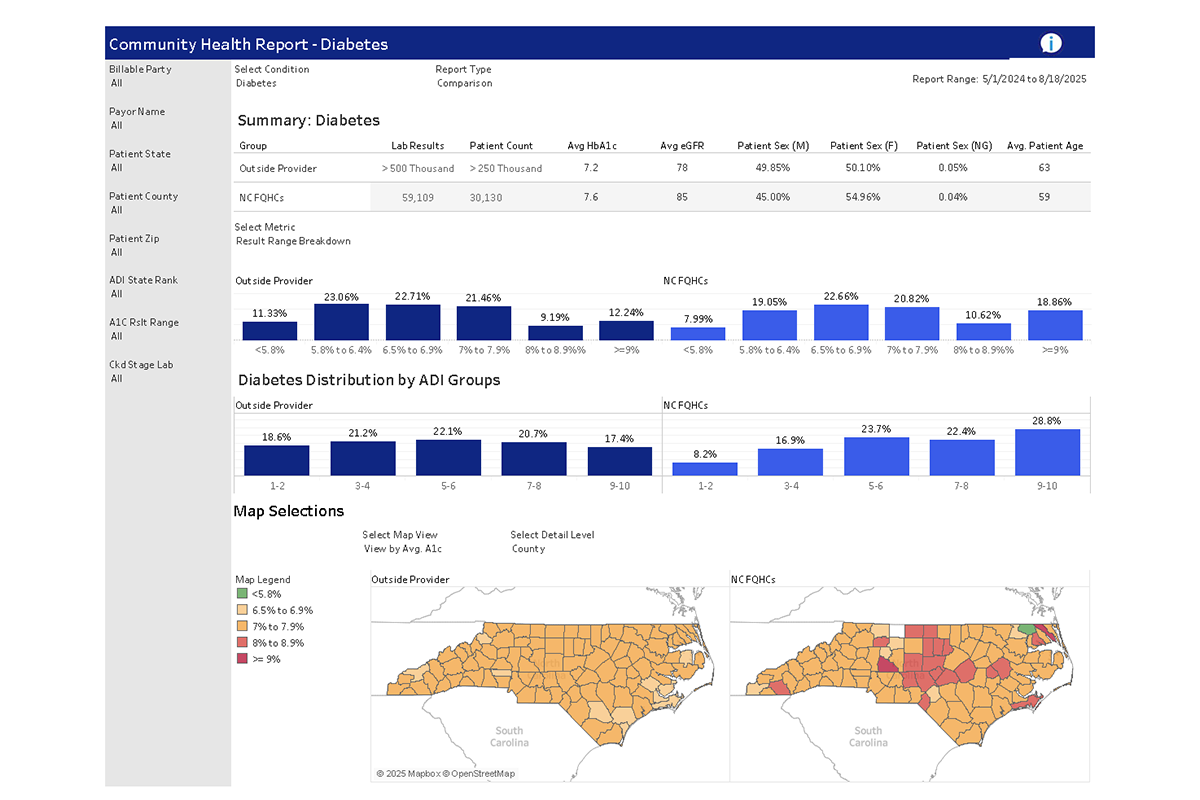The width and height of the screenshot is (1200, 800).
Task: Select the >= 9% legend swatch
Action: coord(240,659)
